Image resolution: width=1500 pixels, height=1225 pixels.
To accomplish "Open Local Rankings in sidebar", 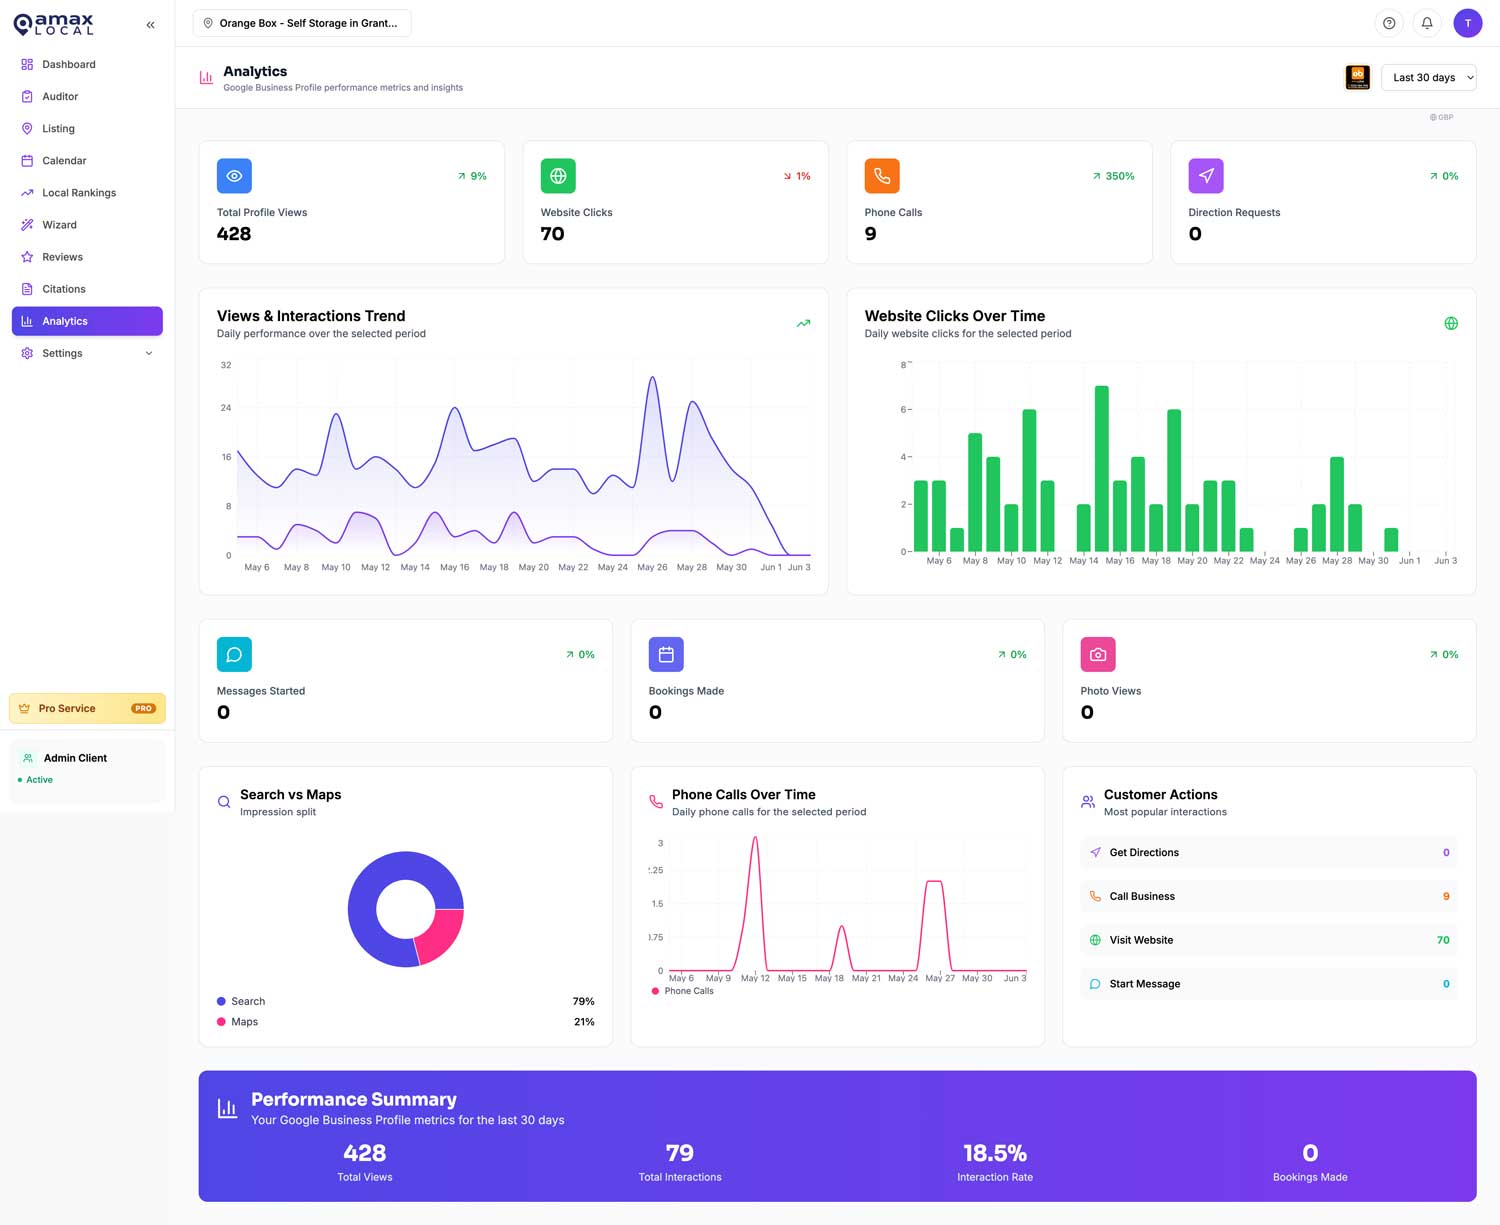I will (x=87, y=192).
